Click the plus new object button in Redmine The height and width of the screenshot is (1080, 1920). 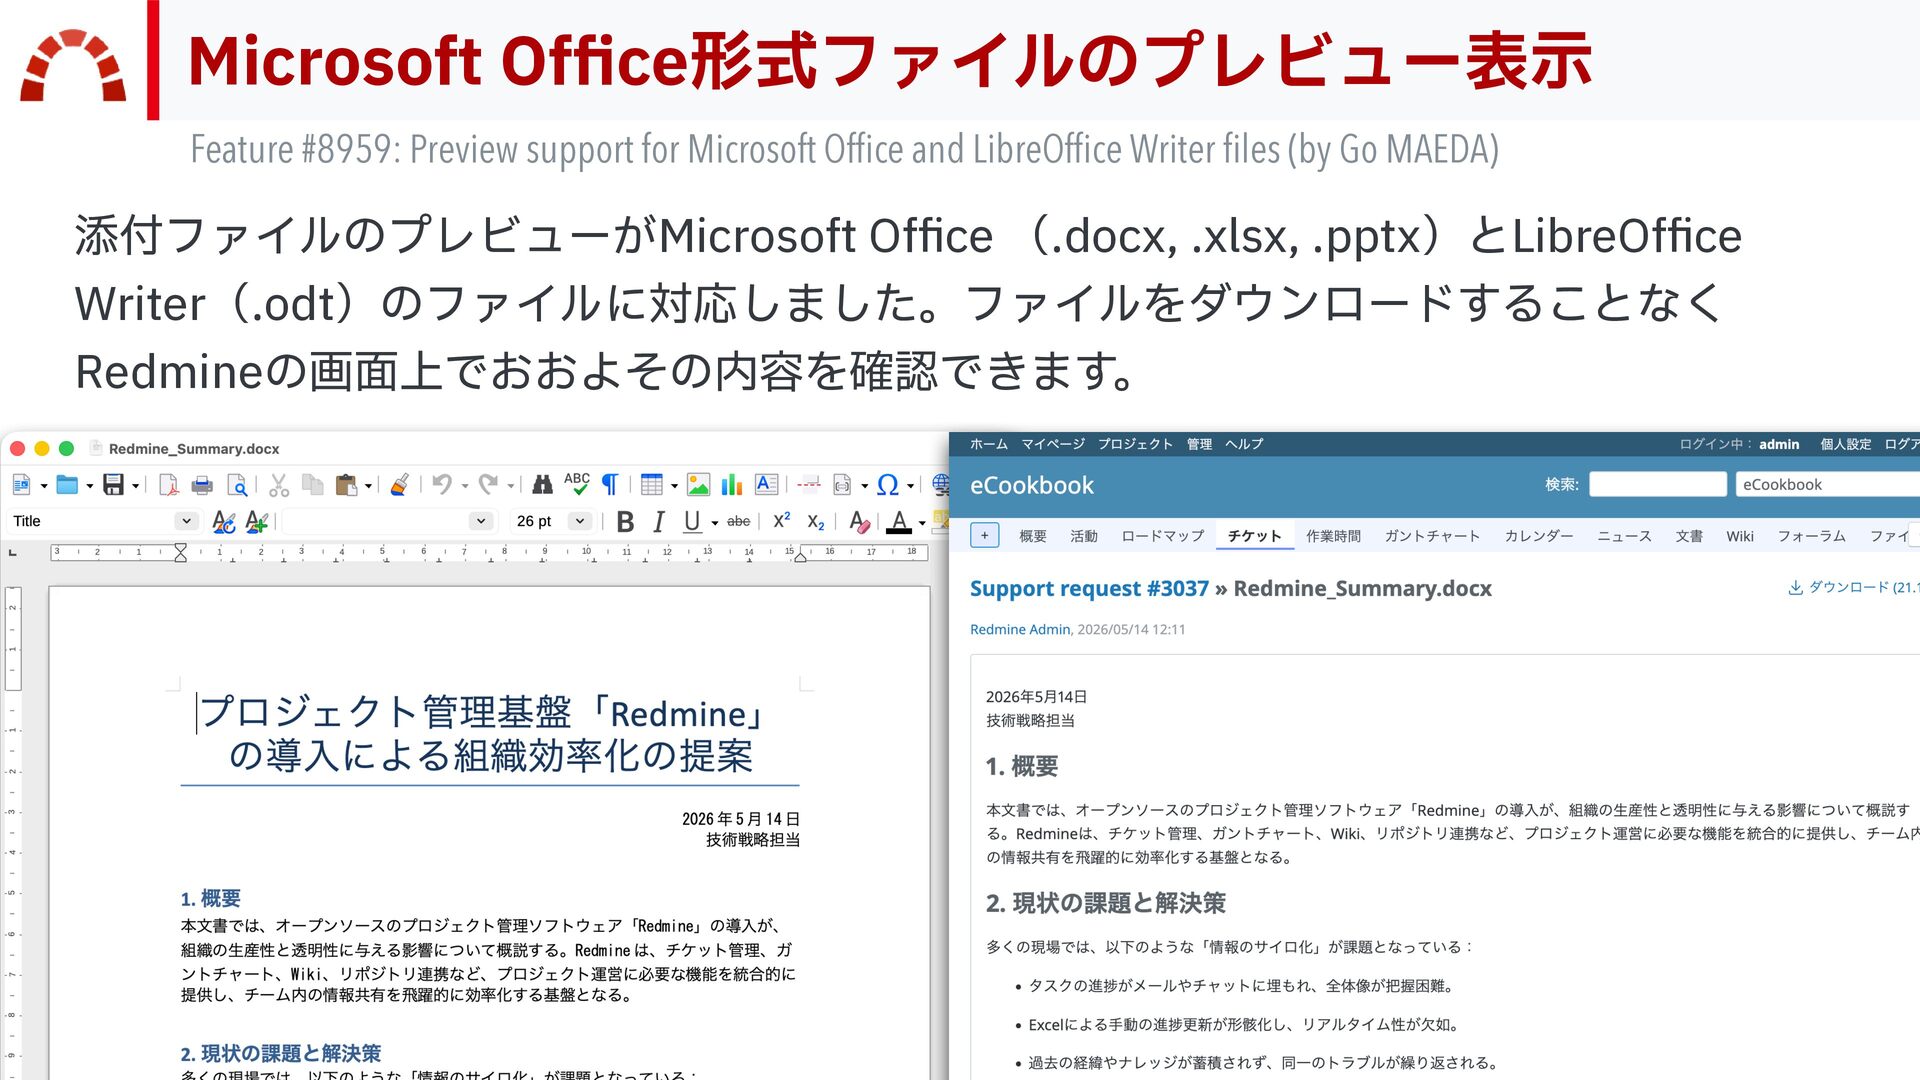coord(984,535)
